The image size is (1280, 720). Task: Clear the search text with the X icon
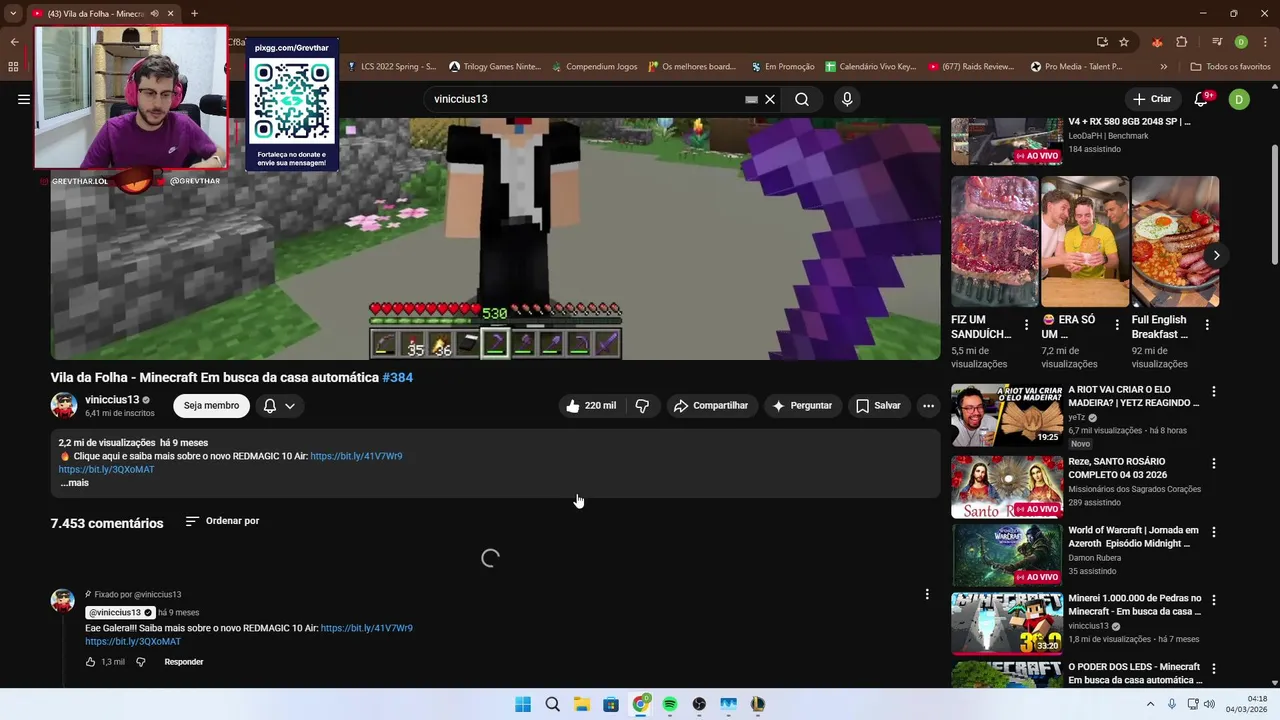tap(770, 99)
